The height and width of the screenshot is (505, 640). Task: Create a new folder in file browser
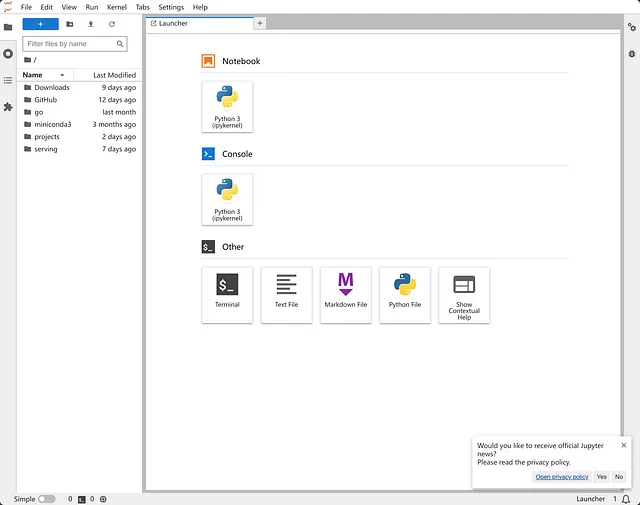coord(70,24)
